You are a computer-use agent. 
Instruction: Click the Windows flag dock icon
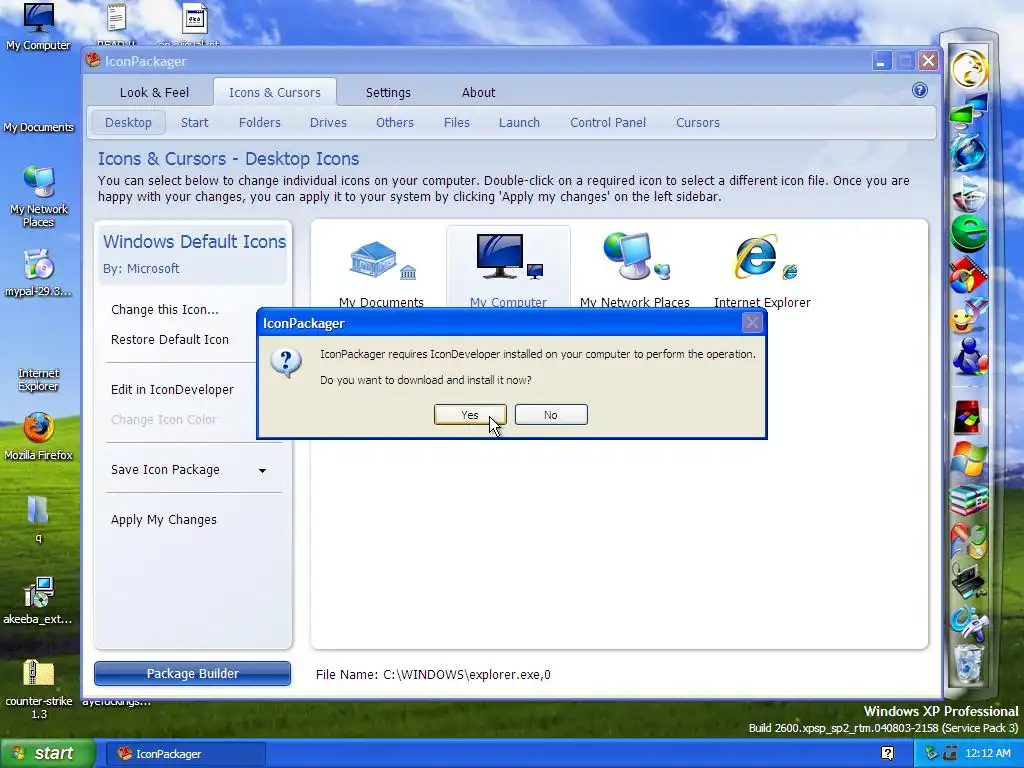click(x=968, y=459)
